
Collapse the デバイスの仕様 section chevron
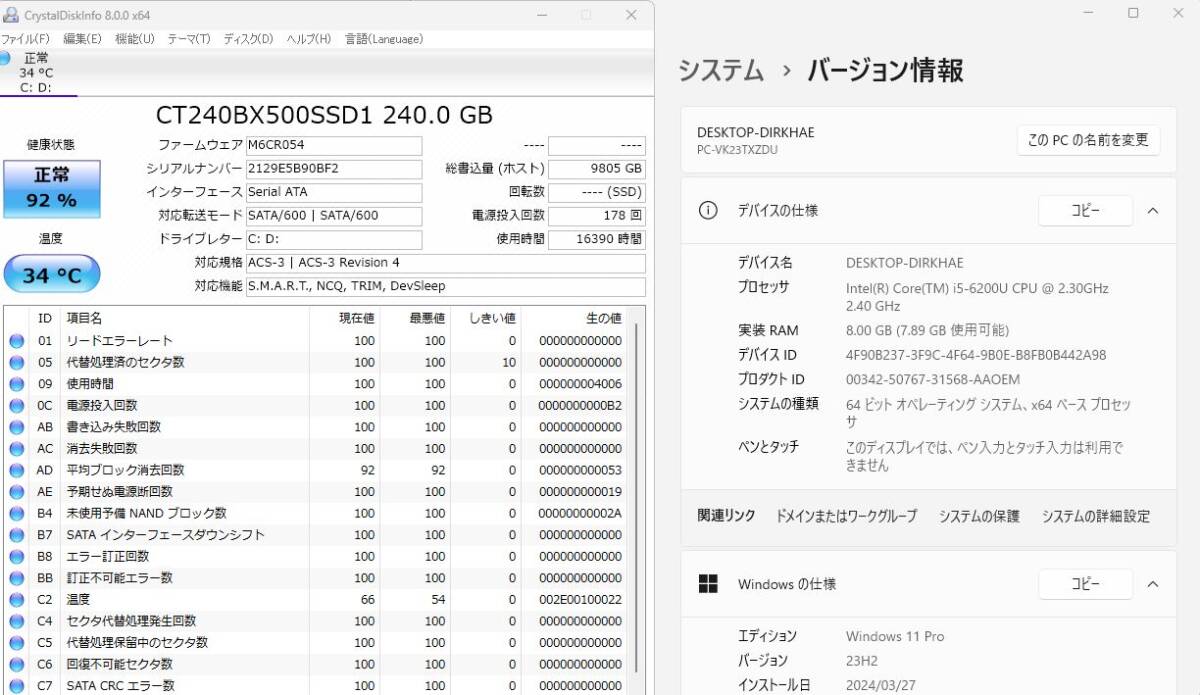coord(1153,211)
